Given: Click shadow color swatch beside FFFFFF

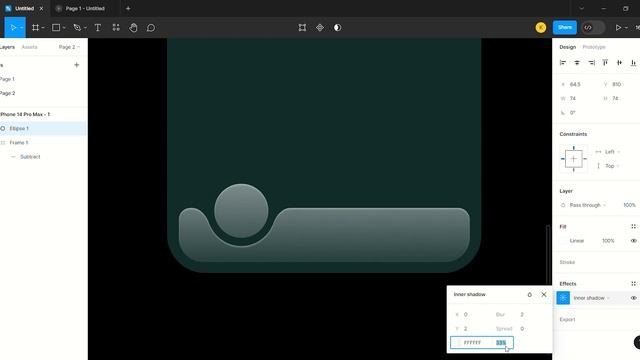Looking at the screenshot, I should [x=458, y=342].
